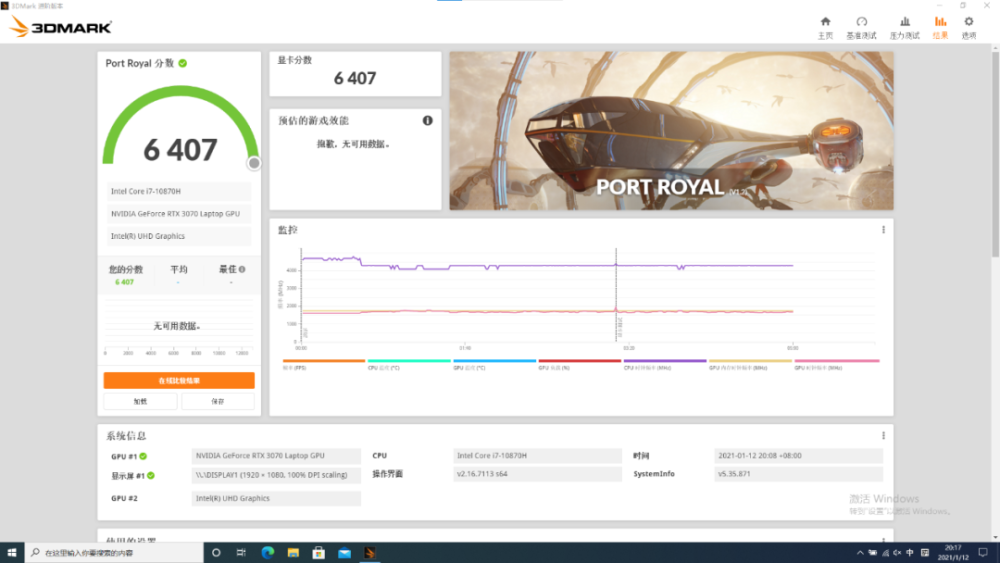Open the monitoring panel three-dot menu
The height and width of the screenshot is (563, 1000).
883,230
